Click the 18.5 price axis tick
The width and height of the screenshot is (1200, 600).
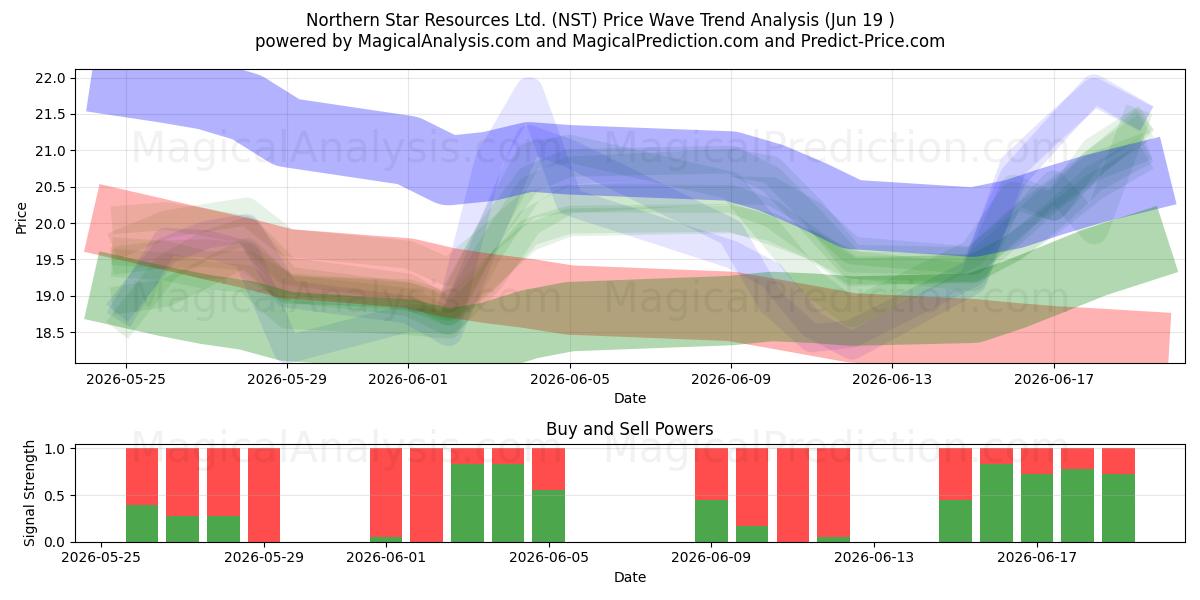pos(52,333)
